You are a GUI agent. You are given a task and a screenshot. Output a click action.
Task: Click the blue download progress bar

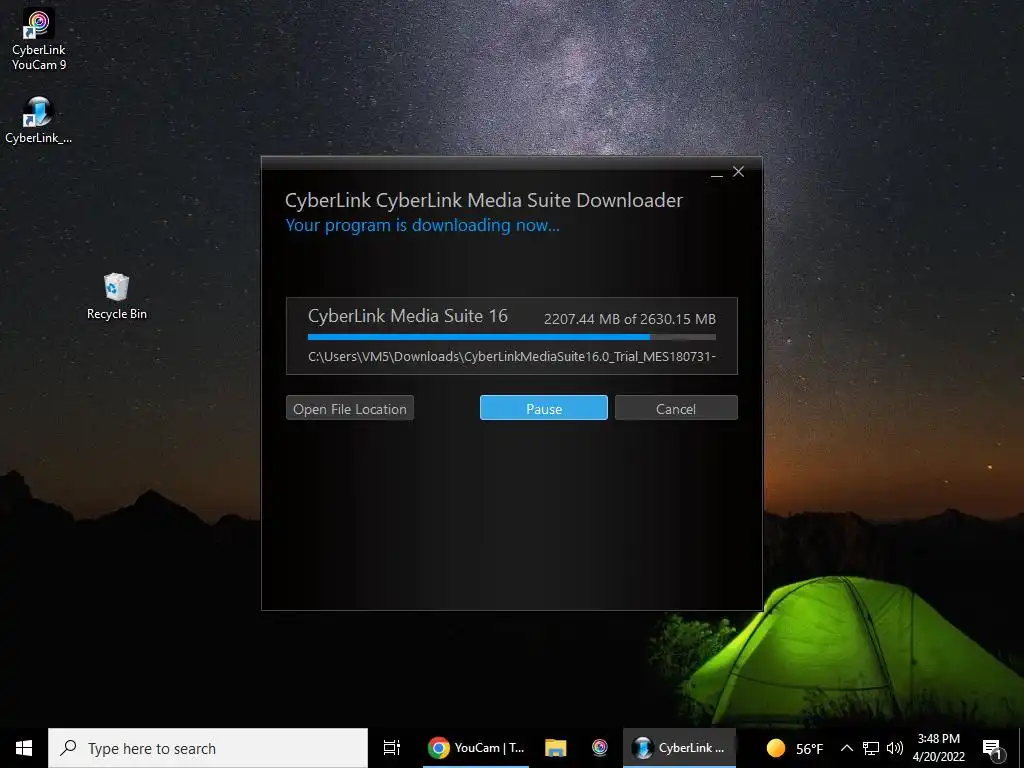(x=511, y=337)
